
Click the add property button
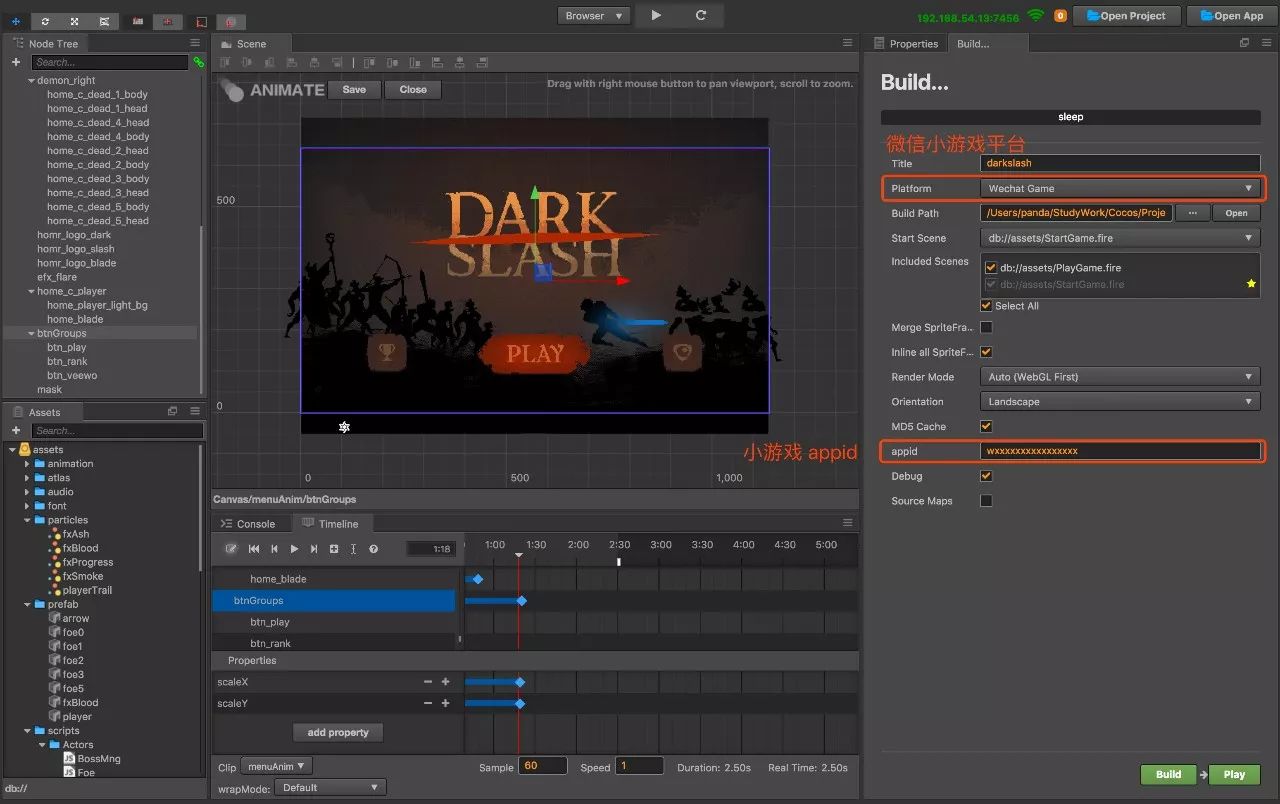click(x=338, y=732)
